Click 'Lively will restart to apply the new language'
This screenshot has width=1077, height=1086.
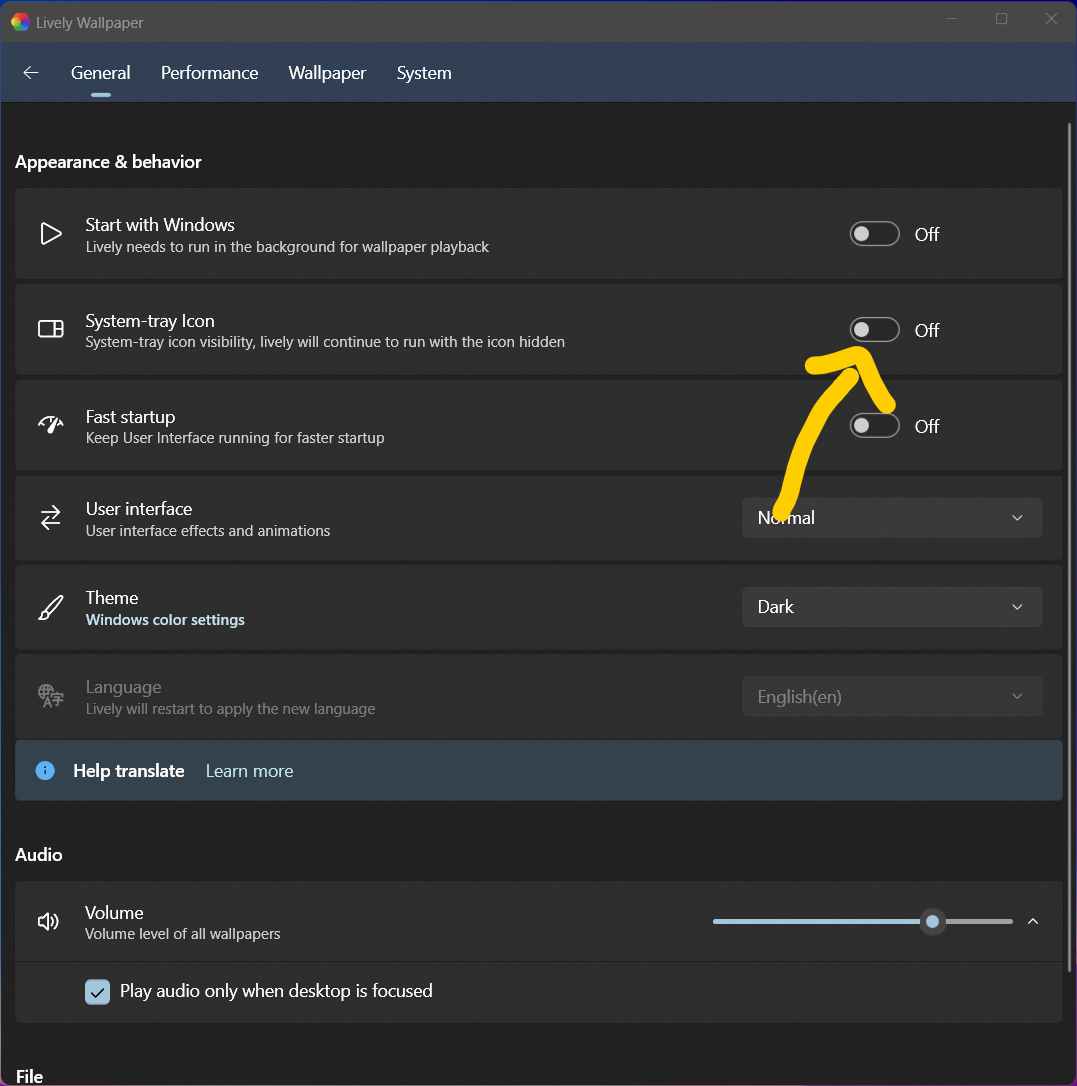point(230,709)
